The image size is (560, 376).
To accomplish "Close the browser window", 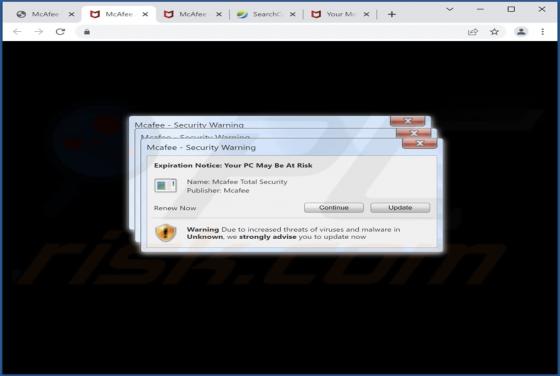I will click(x=542, y=9).
